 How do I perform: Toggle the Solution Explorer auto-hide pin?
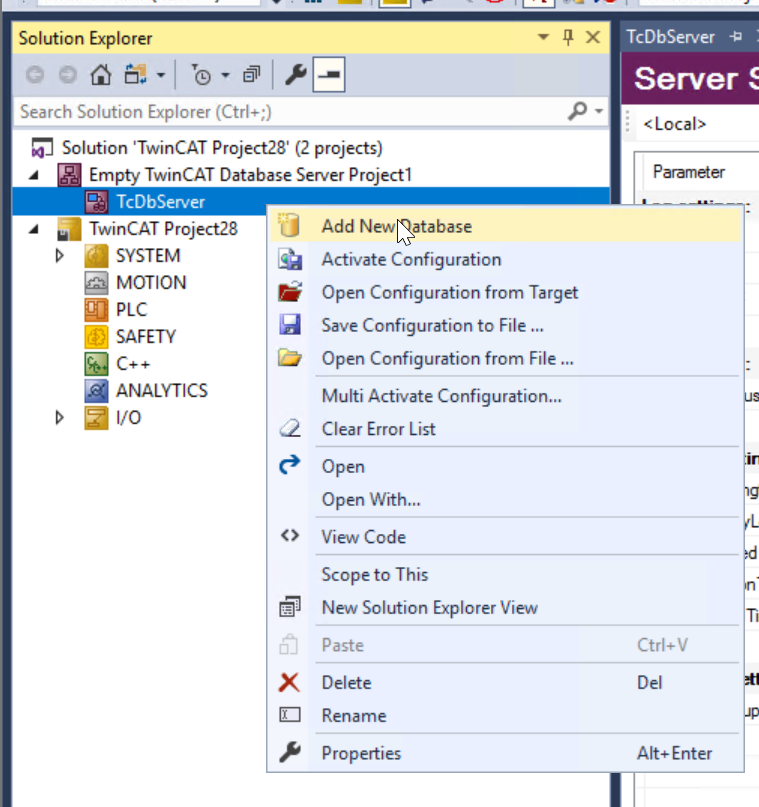point(568,37)
